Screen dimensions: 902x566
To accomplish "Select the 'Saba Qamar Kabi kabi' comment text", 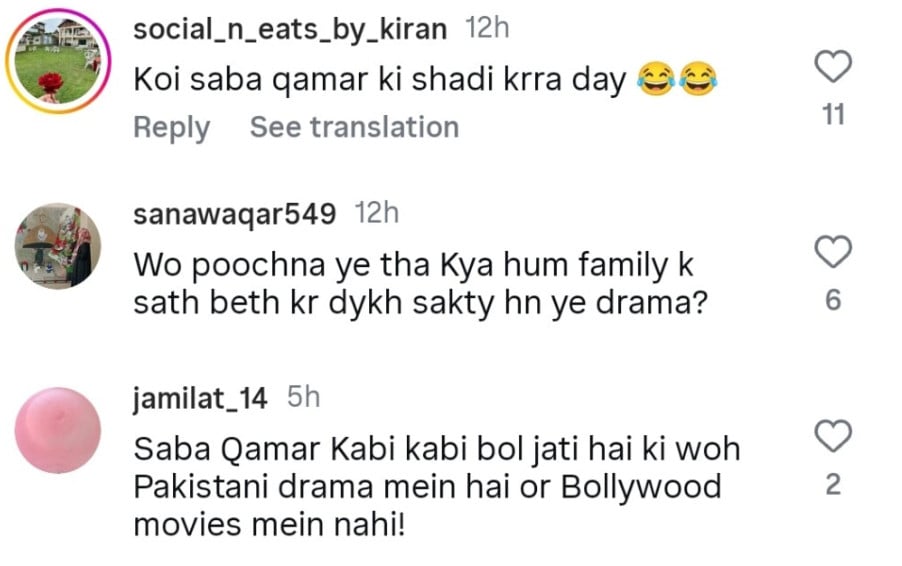I will coord(435,487).
